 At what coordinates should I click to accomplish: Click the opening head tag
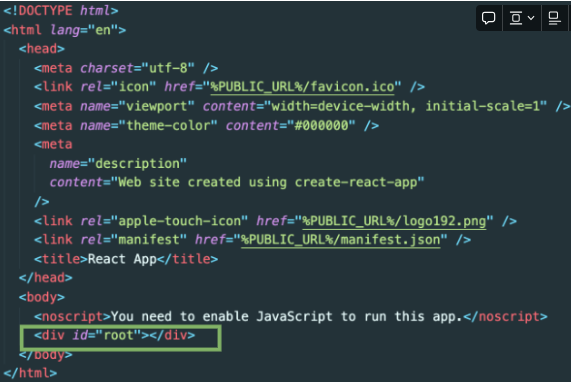click(42, 48)
